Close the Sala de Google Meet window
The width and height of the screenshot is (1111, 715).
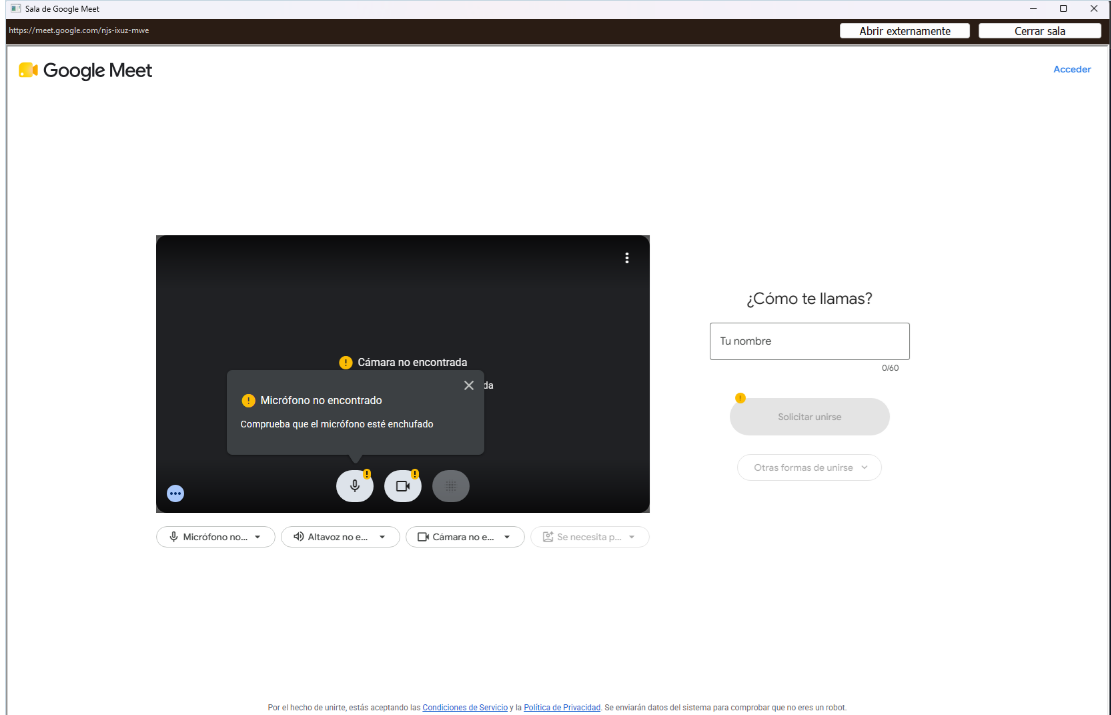[x=1093, y=9]
